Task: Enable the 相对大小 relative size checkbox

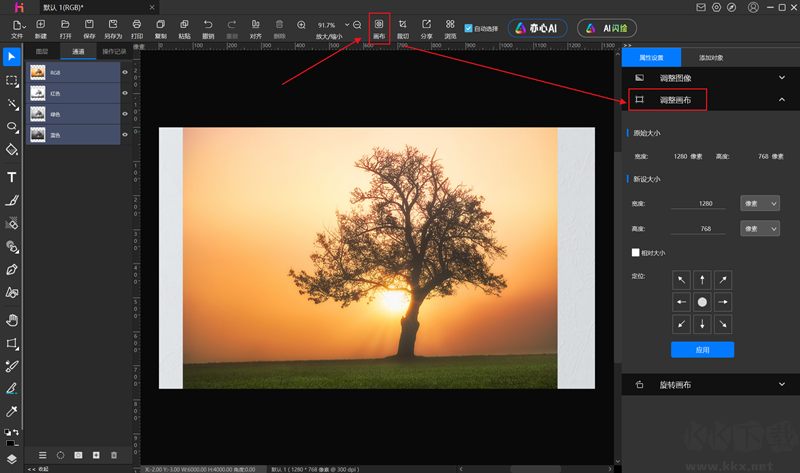Action: [x=635, y=253]
